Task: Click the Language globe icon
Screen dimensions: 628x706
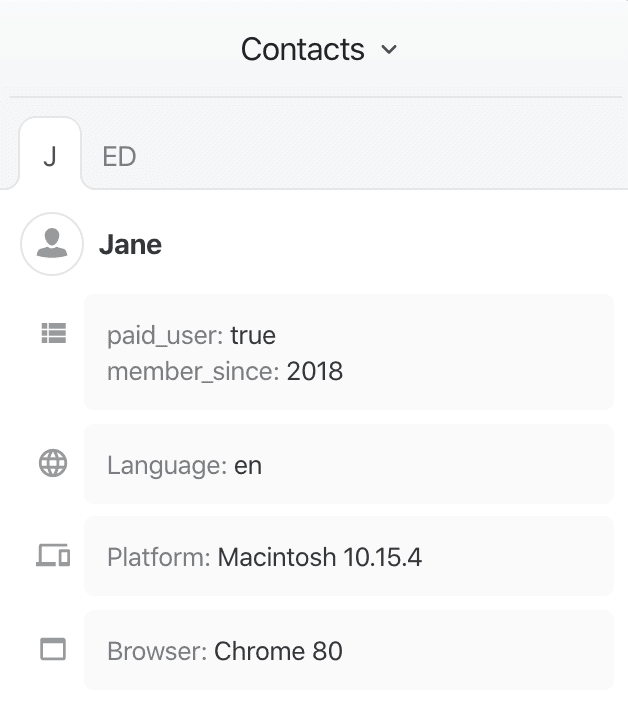Action: pos(53,463)
